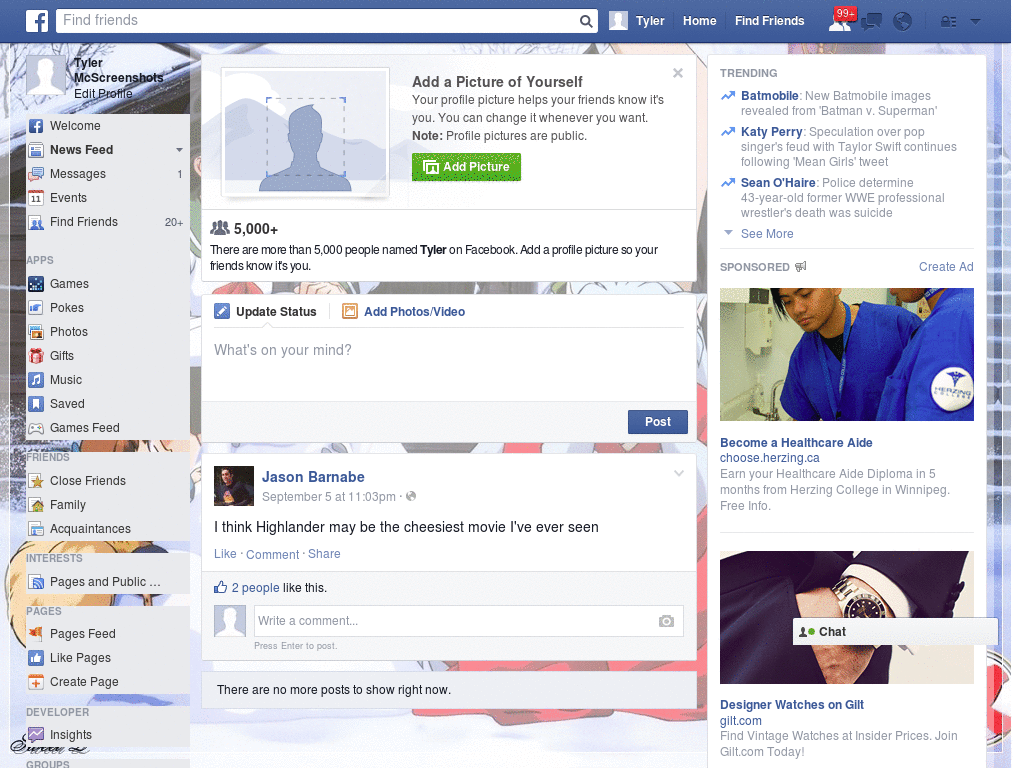Open Gifts icon in sidebar

(37, 356)
